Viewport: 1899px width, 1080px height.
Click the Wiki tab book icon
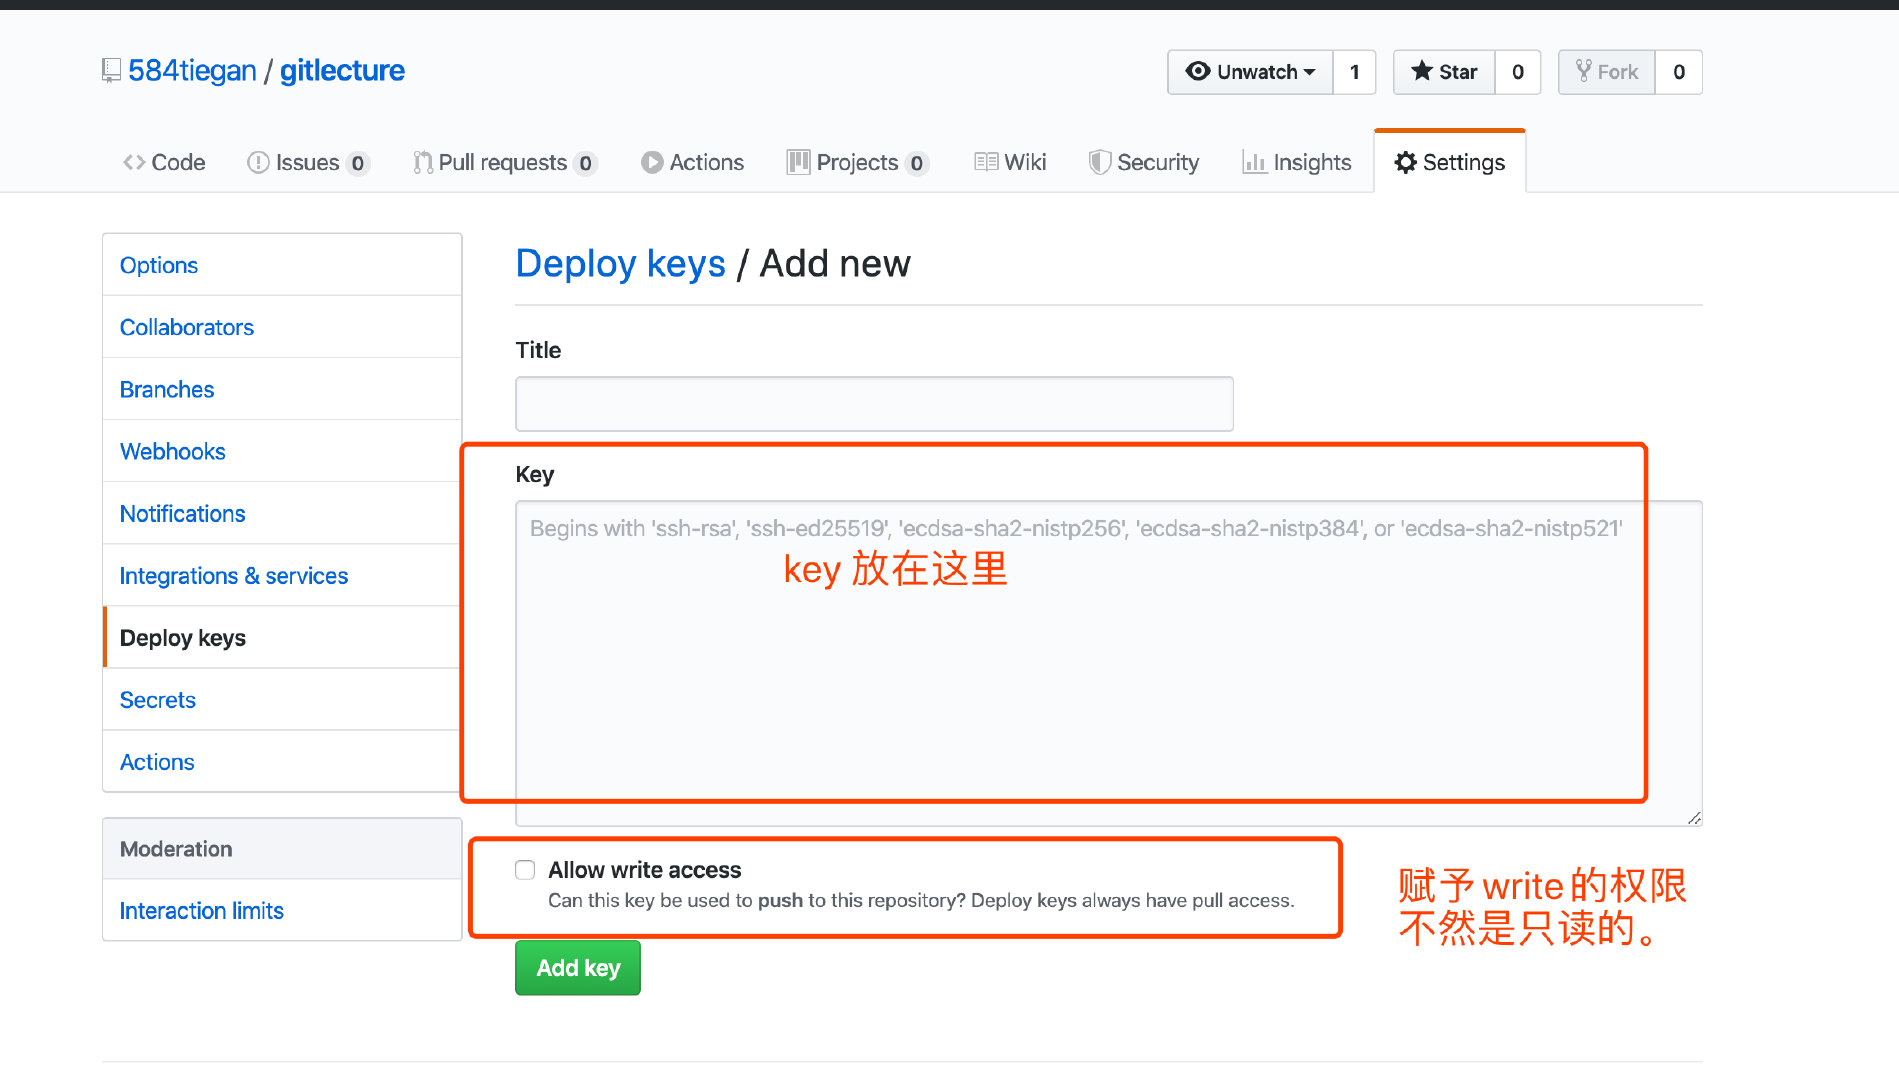click(986, 162)
